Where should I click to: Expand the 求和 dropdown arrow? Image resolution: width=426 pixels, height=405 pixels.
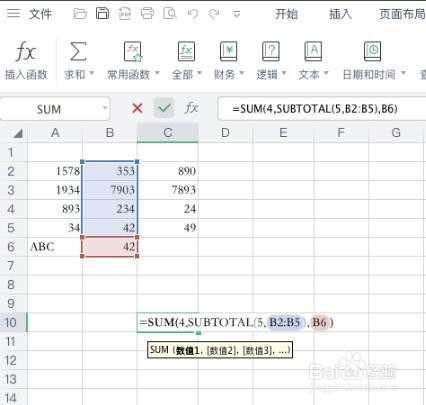click(92, 73)
